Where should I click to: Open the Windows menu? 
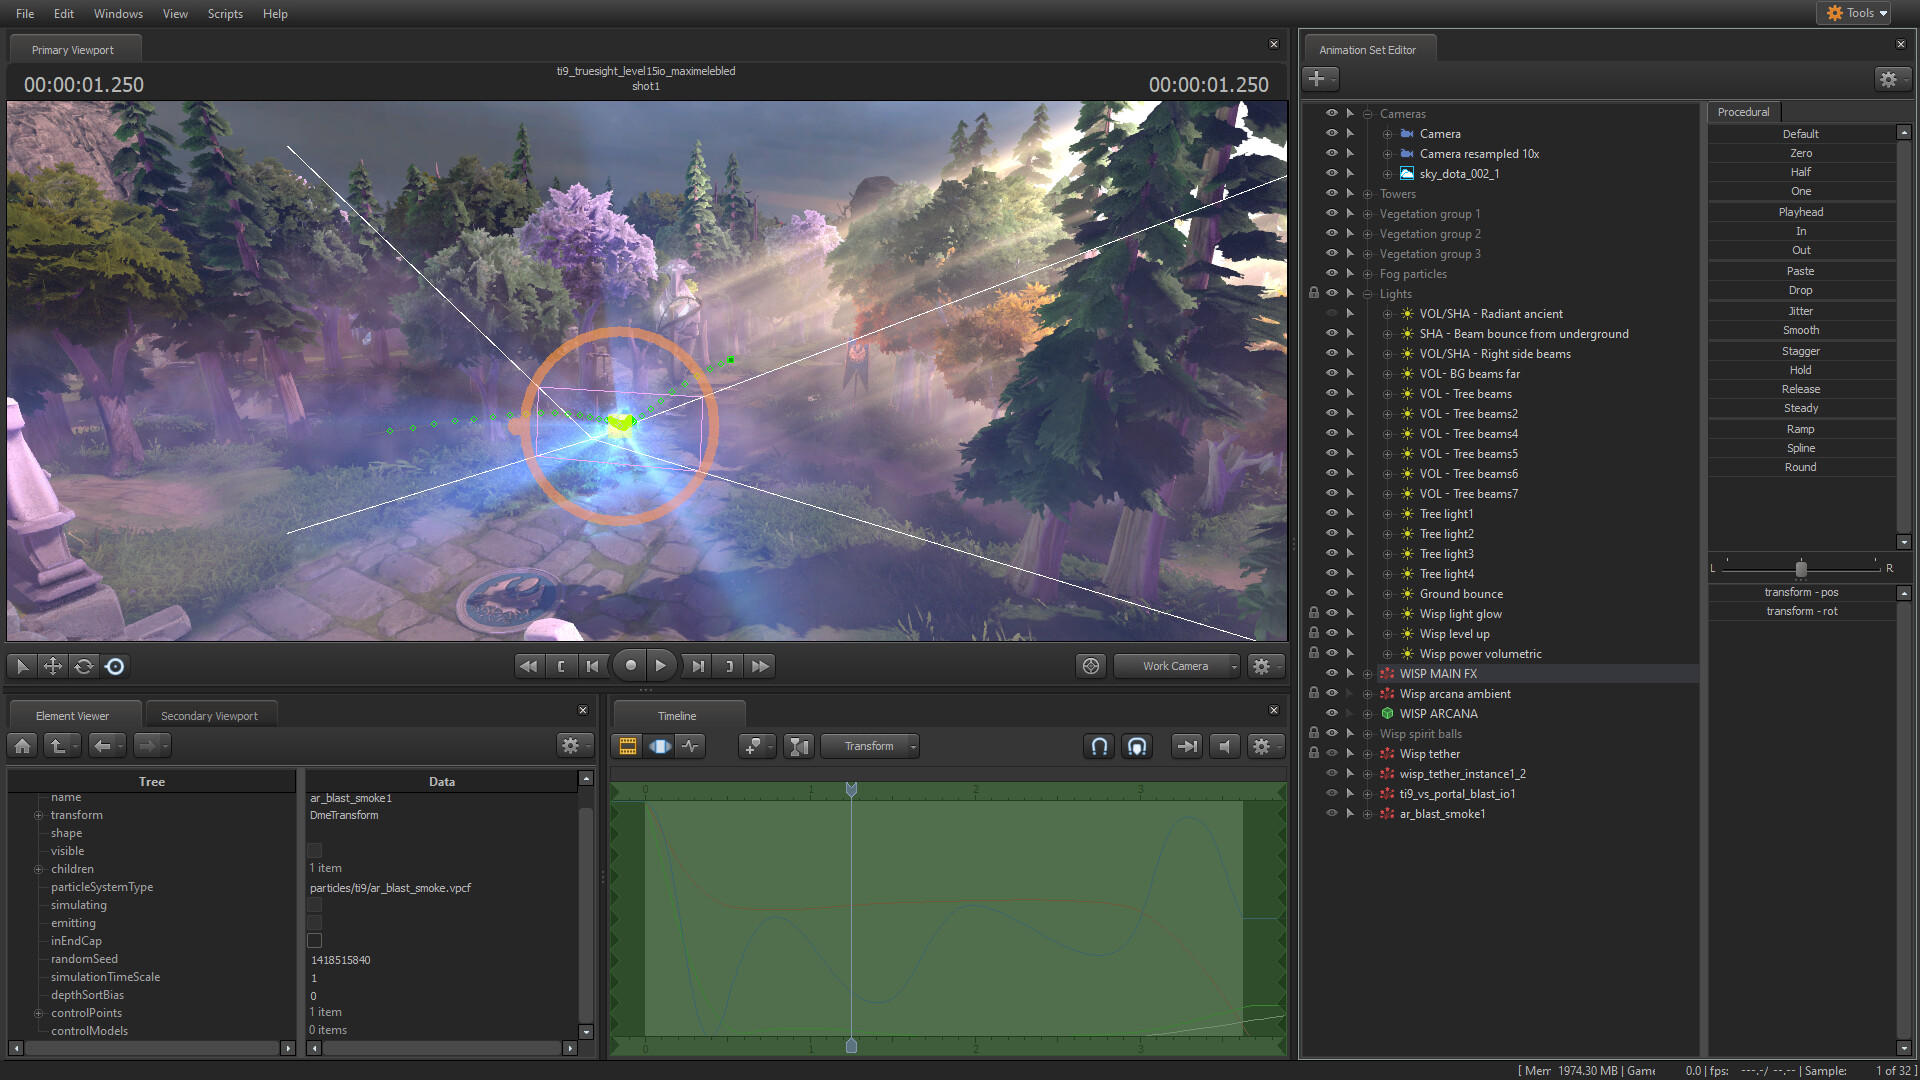tap(118, 14)
